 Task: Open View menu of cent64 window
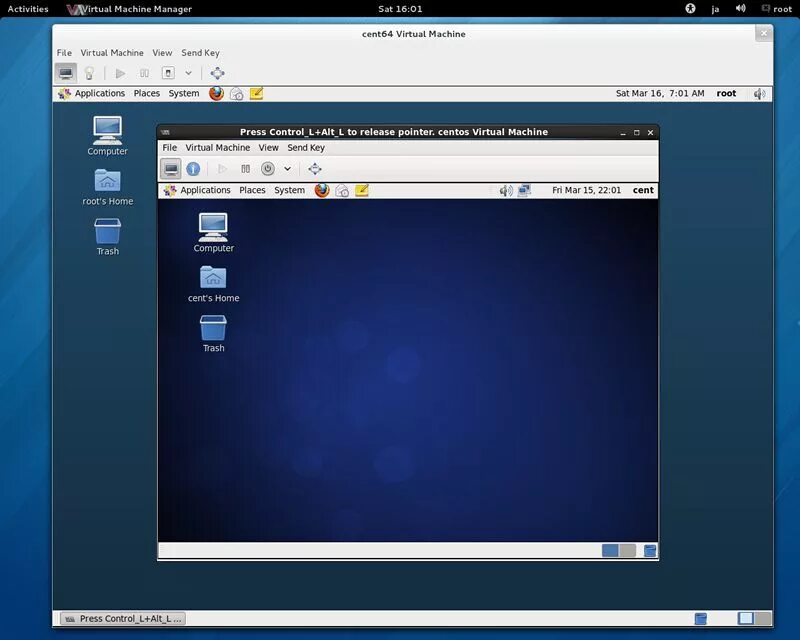162,53
